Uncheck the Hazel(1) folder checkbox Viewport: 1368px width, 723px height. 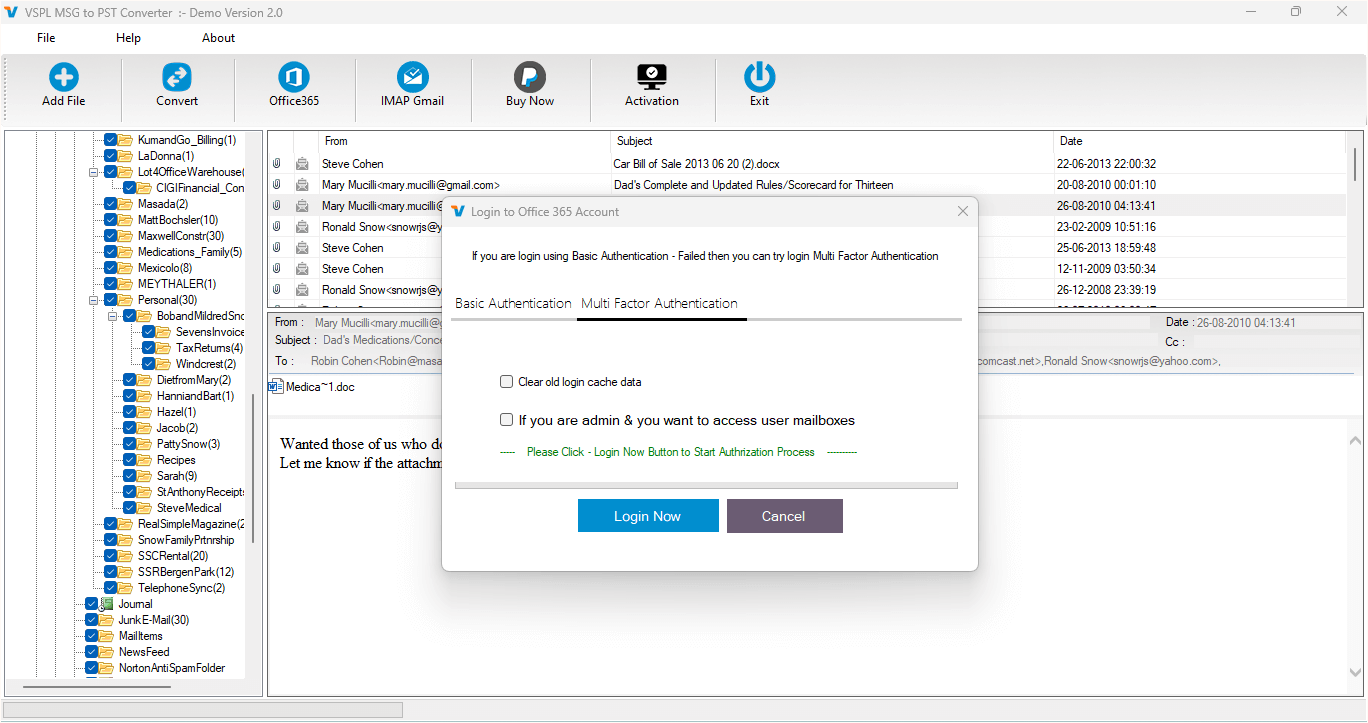[130, 412]
